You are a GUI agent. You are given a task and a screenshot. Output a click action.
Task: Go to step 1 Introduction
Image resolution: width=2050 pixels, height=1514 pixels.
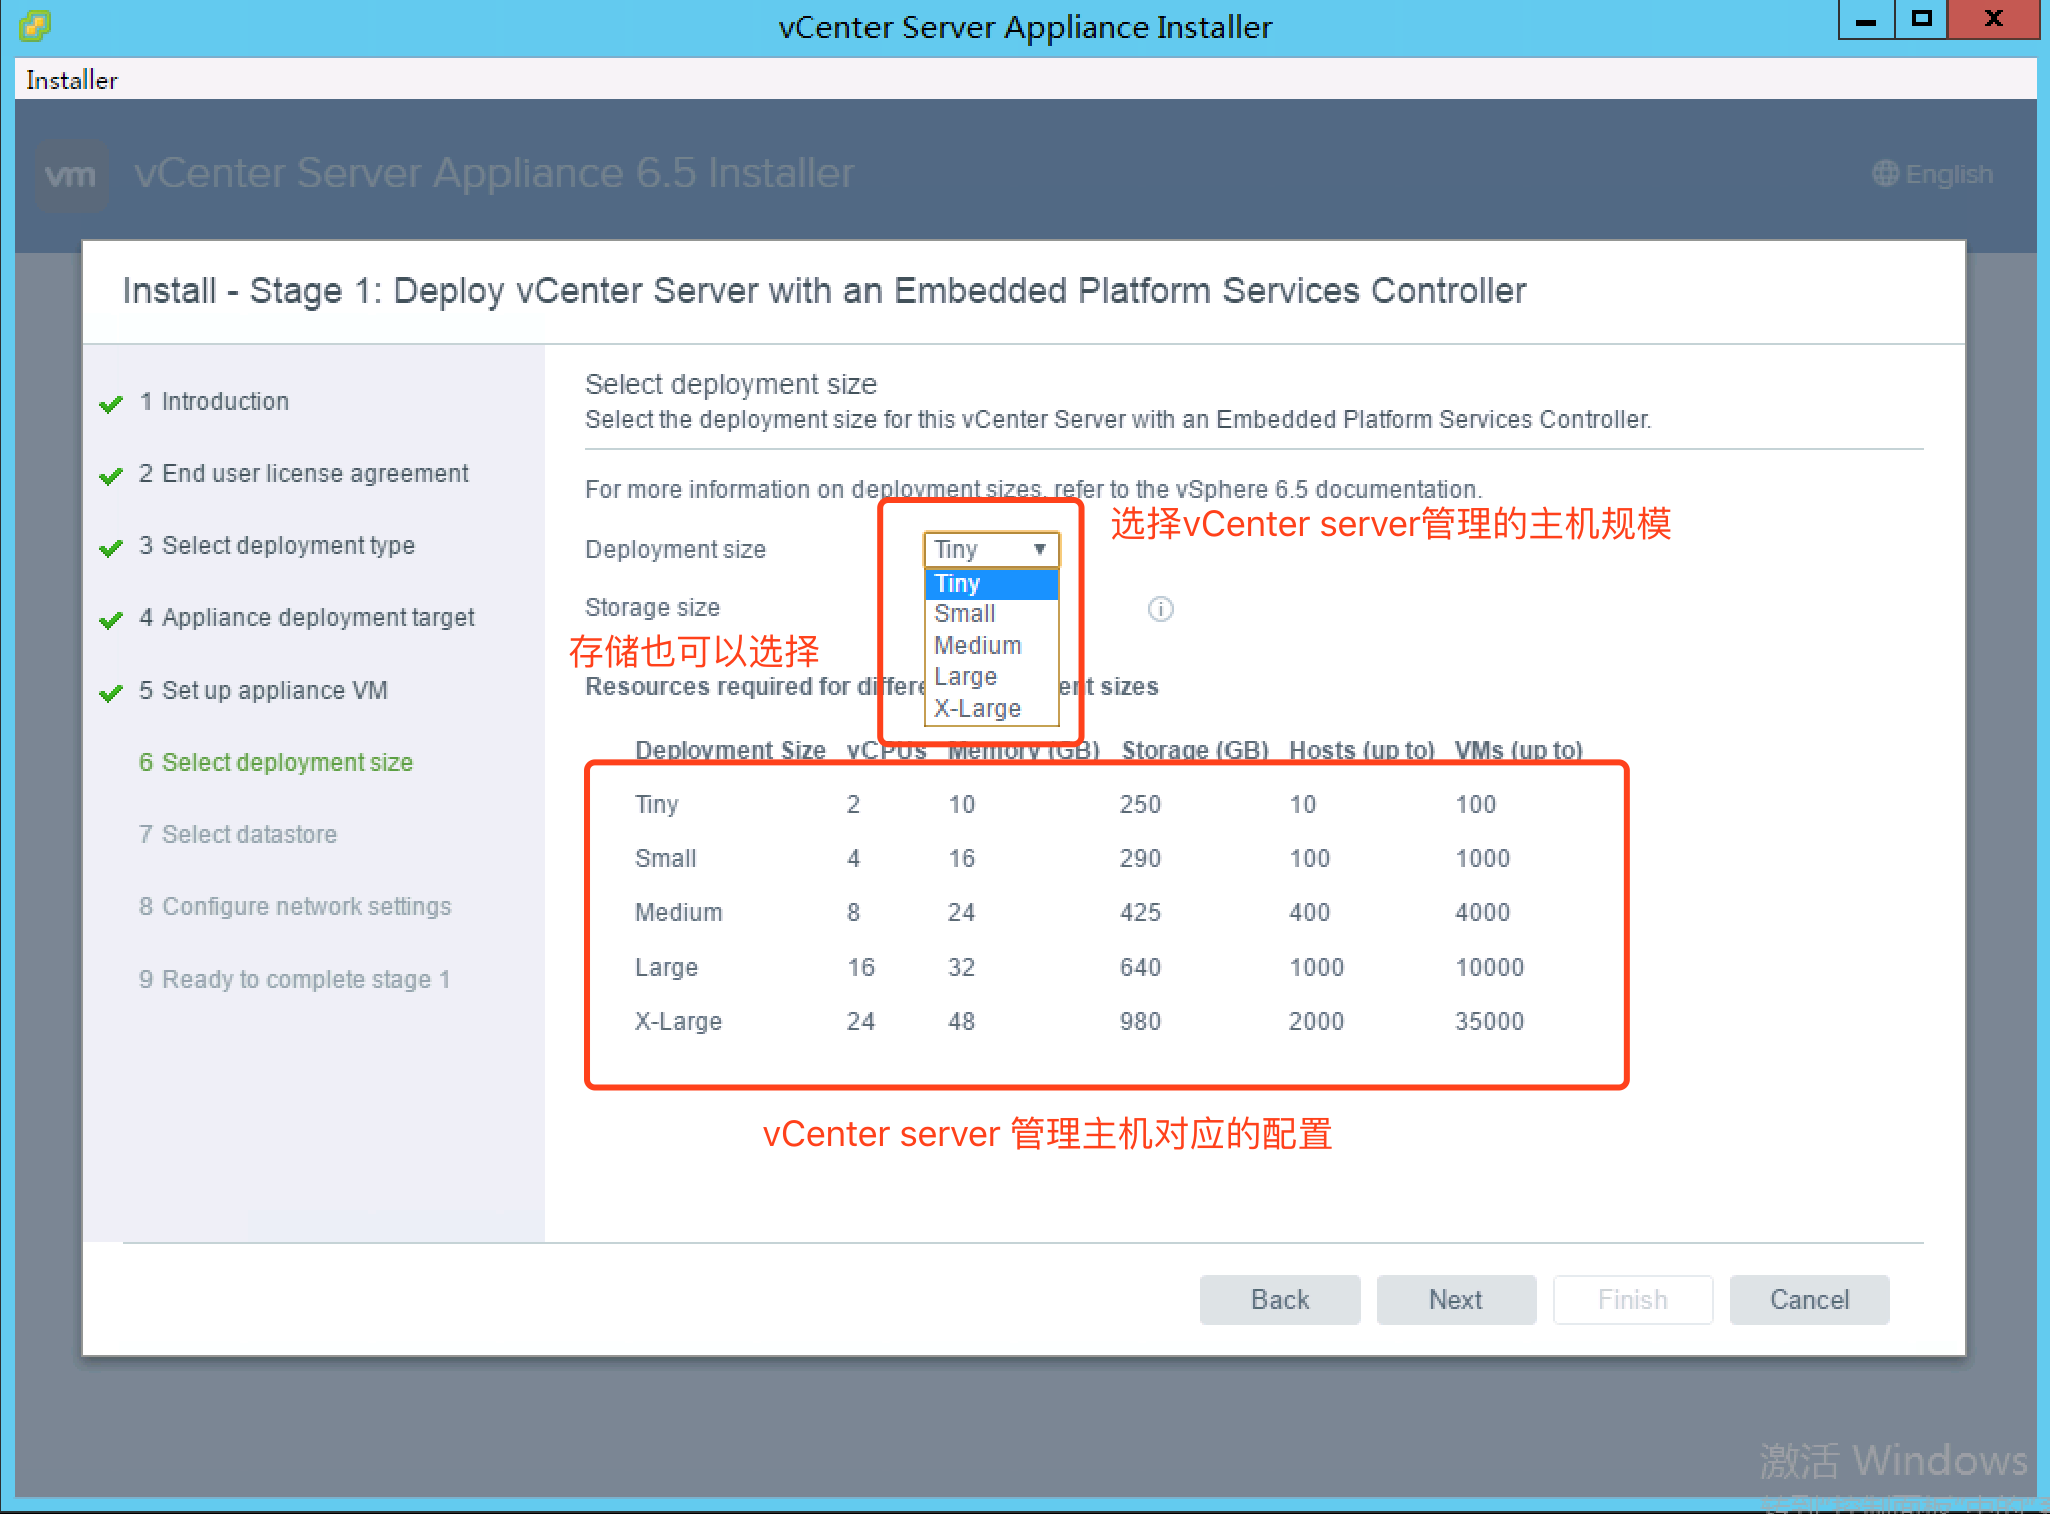coord(214,401)
